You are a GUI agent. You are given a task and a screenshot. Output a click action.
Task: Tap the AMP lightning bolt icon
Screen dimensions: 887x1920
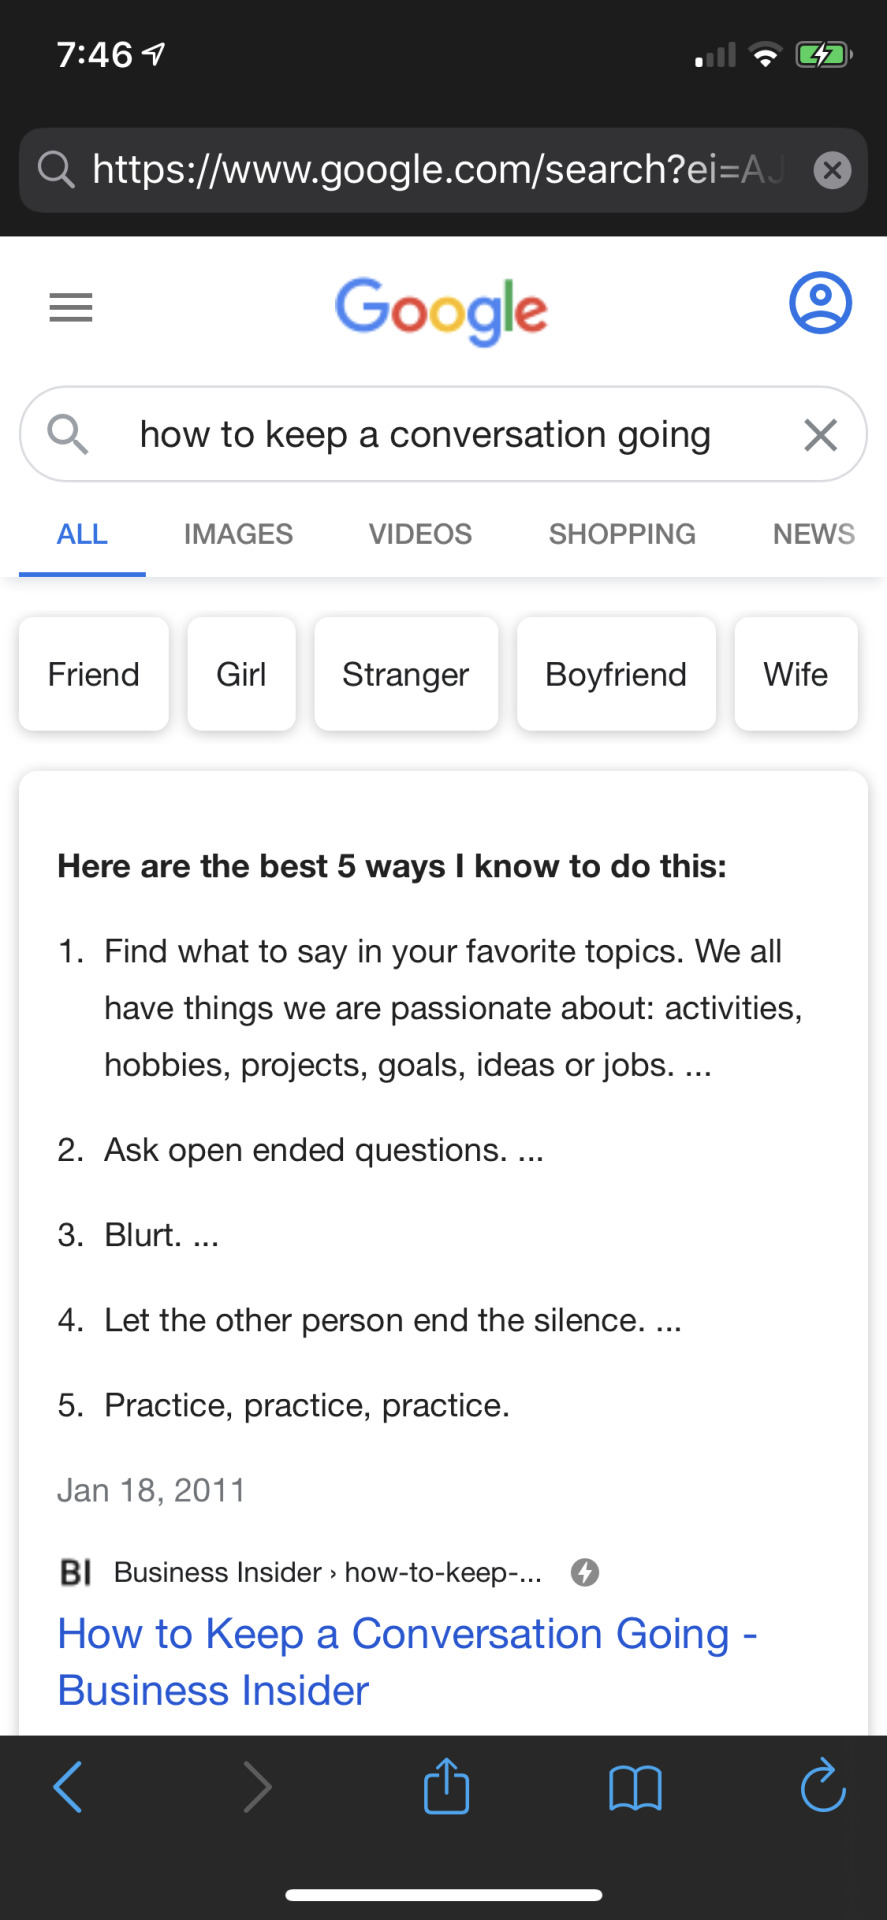click(x=585, y=1573)
